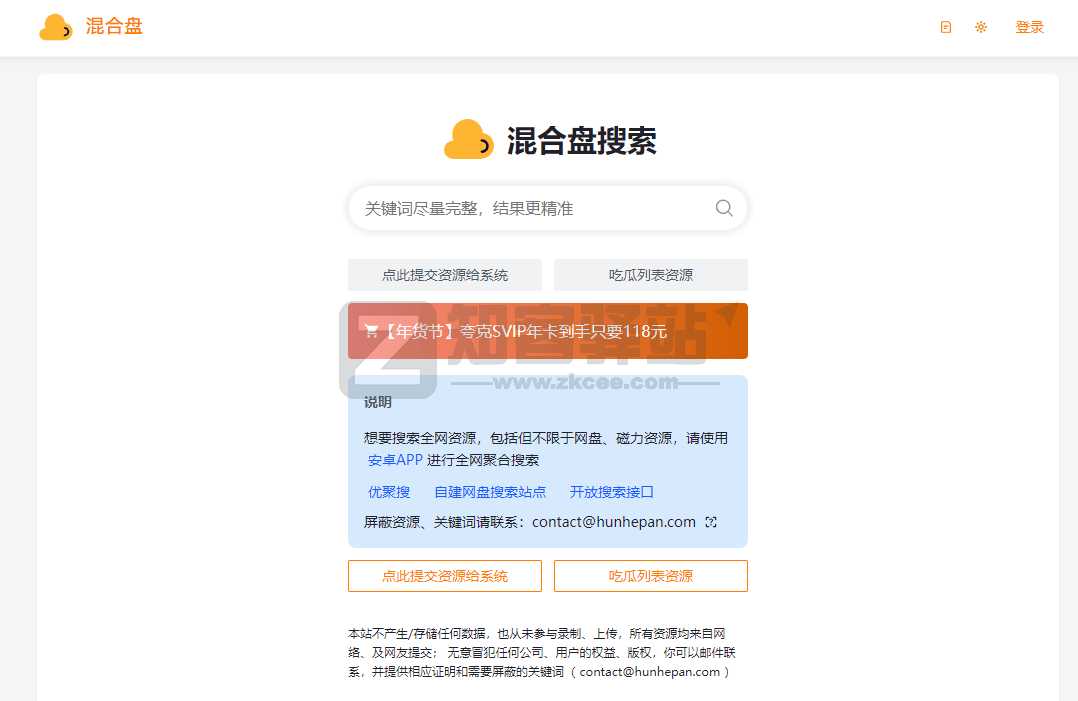This screenshot has height=701, width=1078.
Task: Click the shopping cart icon in the promo banner
Action: (369, 330)
